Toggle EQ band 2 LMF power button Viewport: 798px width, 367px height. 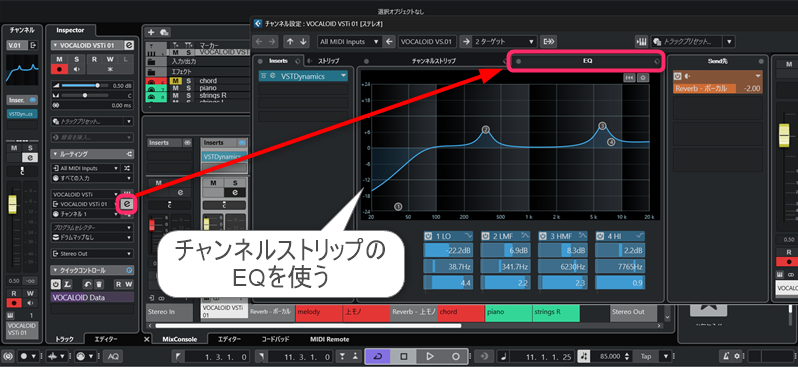pyautogui.click(x=486, y=236)
